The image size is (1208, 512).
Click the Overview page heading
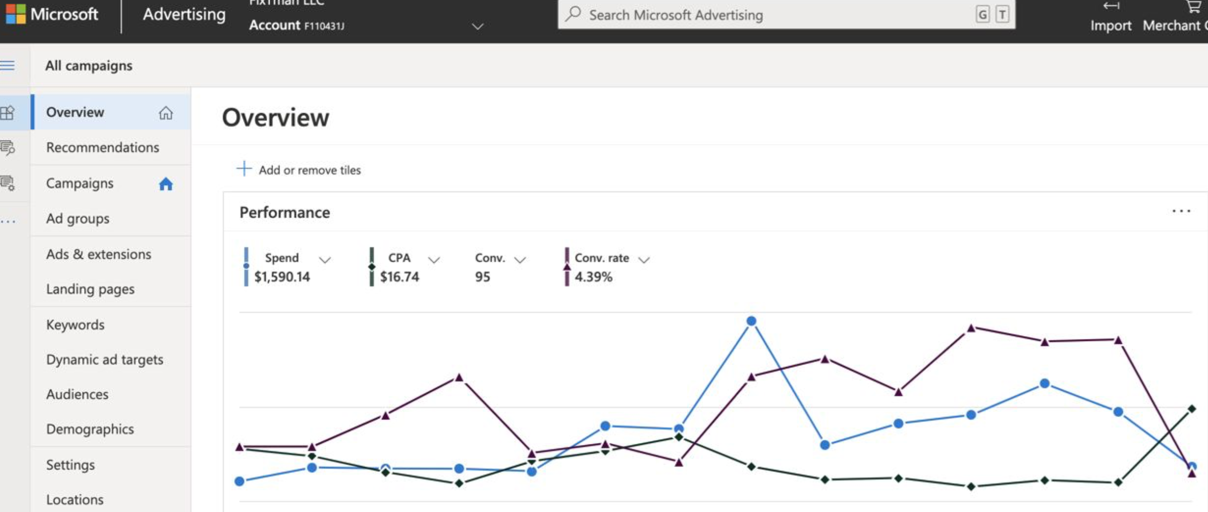tap(275, 117)
